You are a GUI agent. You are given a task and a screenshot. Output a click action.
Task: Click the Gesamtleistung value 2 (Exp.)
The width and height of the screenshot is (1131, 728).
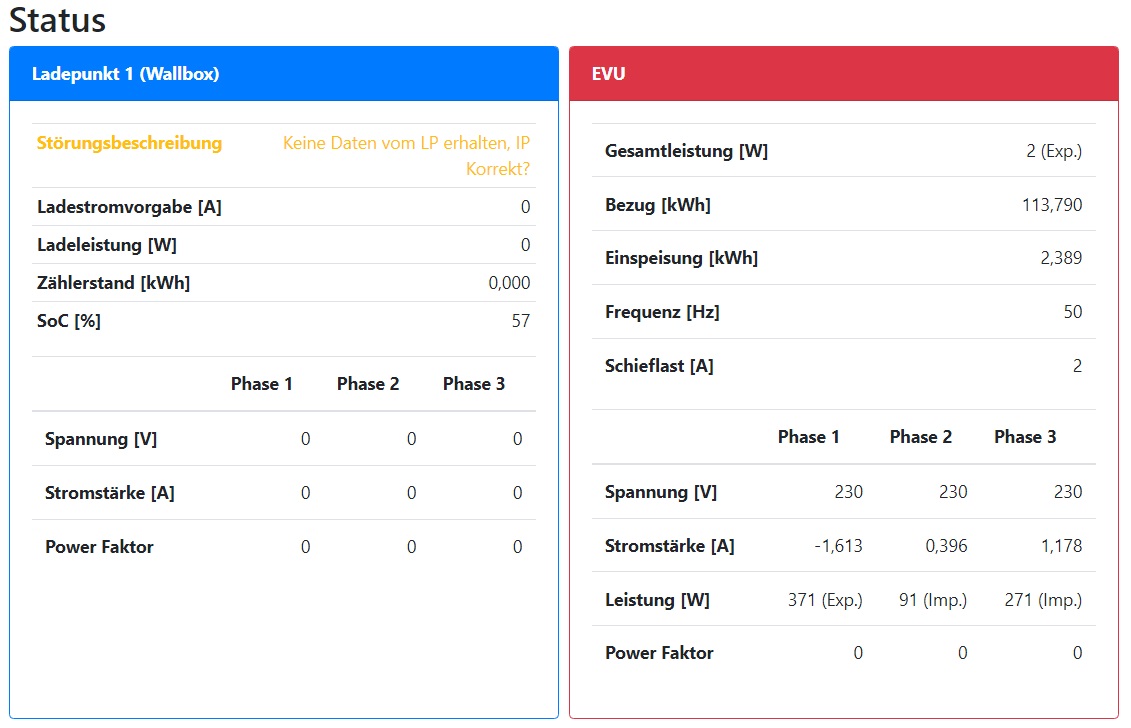(1054, 151)
